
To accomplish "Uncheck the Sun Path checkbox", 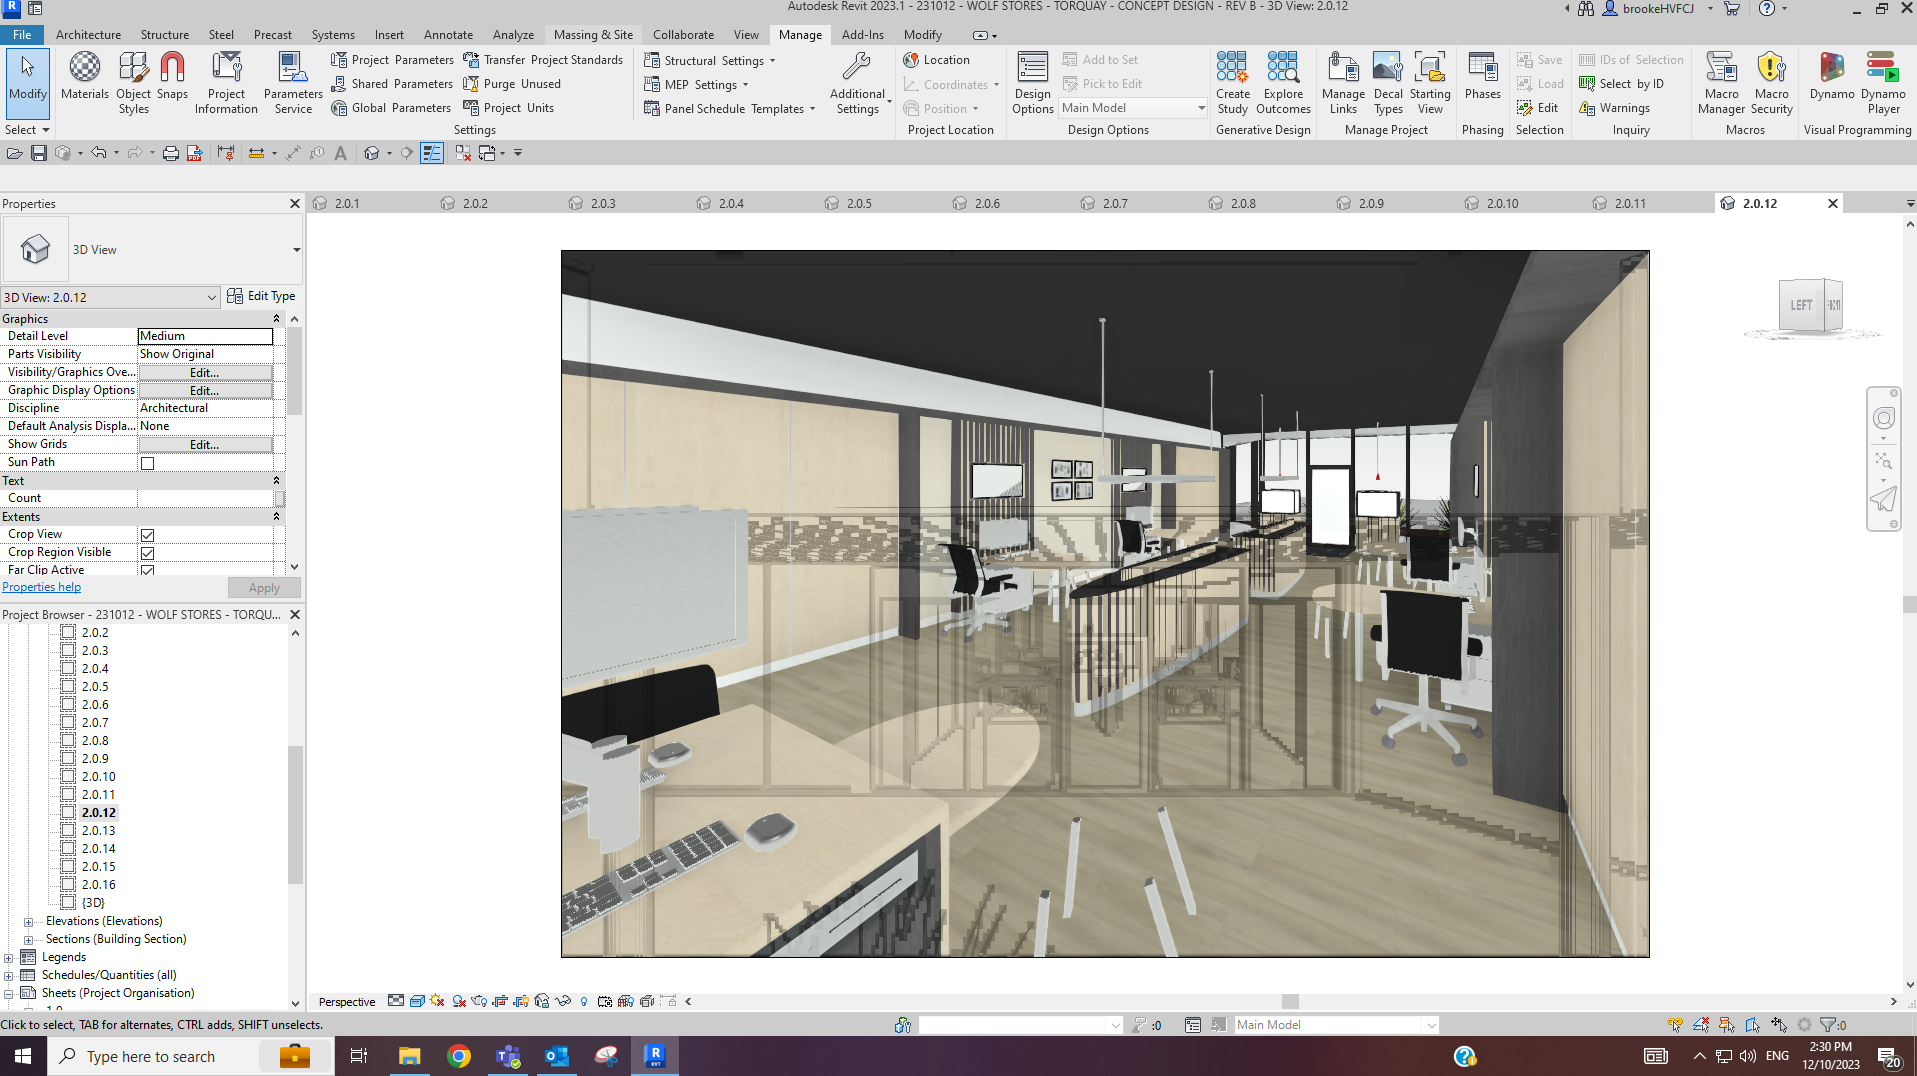I will [147, 461].
